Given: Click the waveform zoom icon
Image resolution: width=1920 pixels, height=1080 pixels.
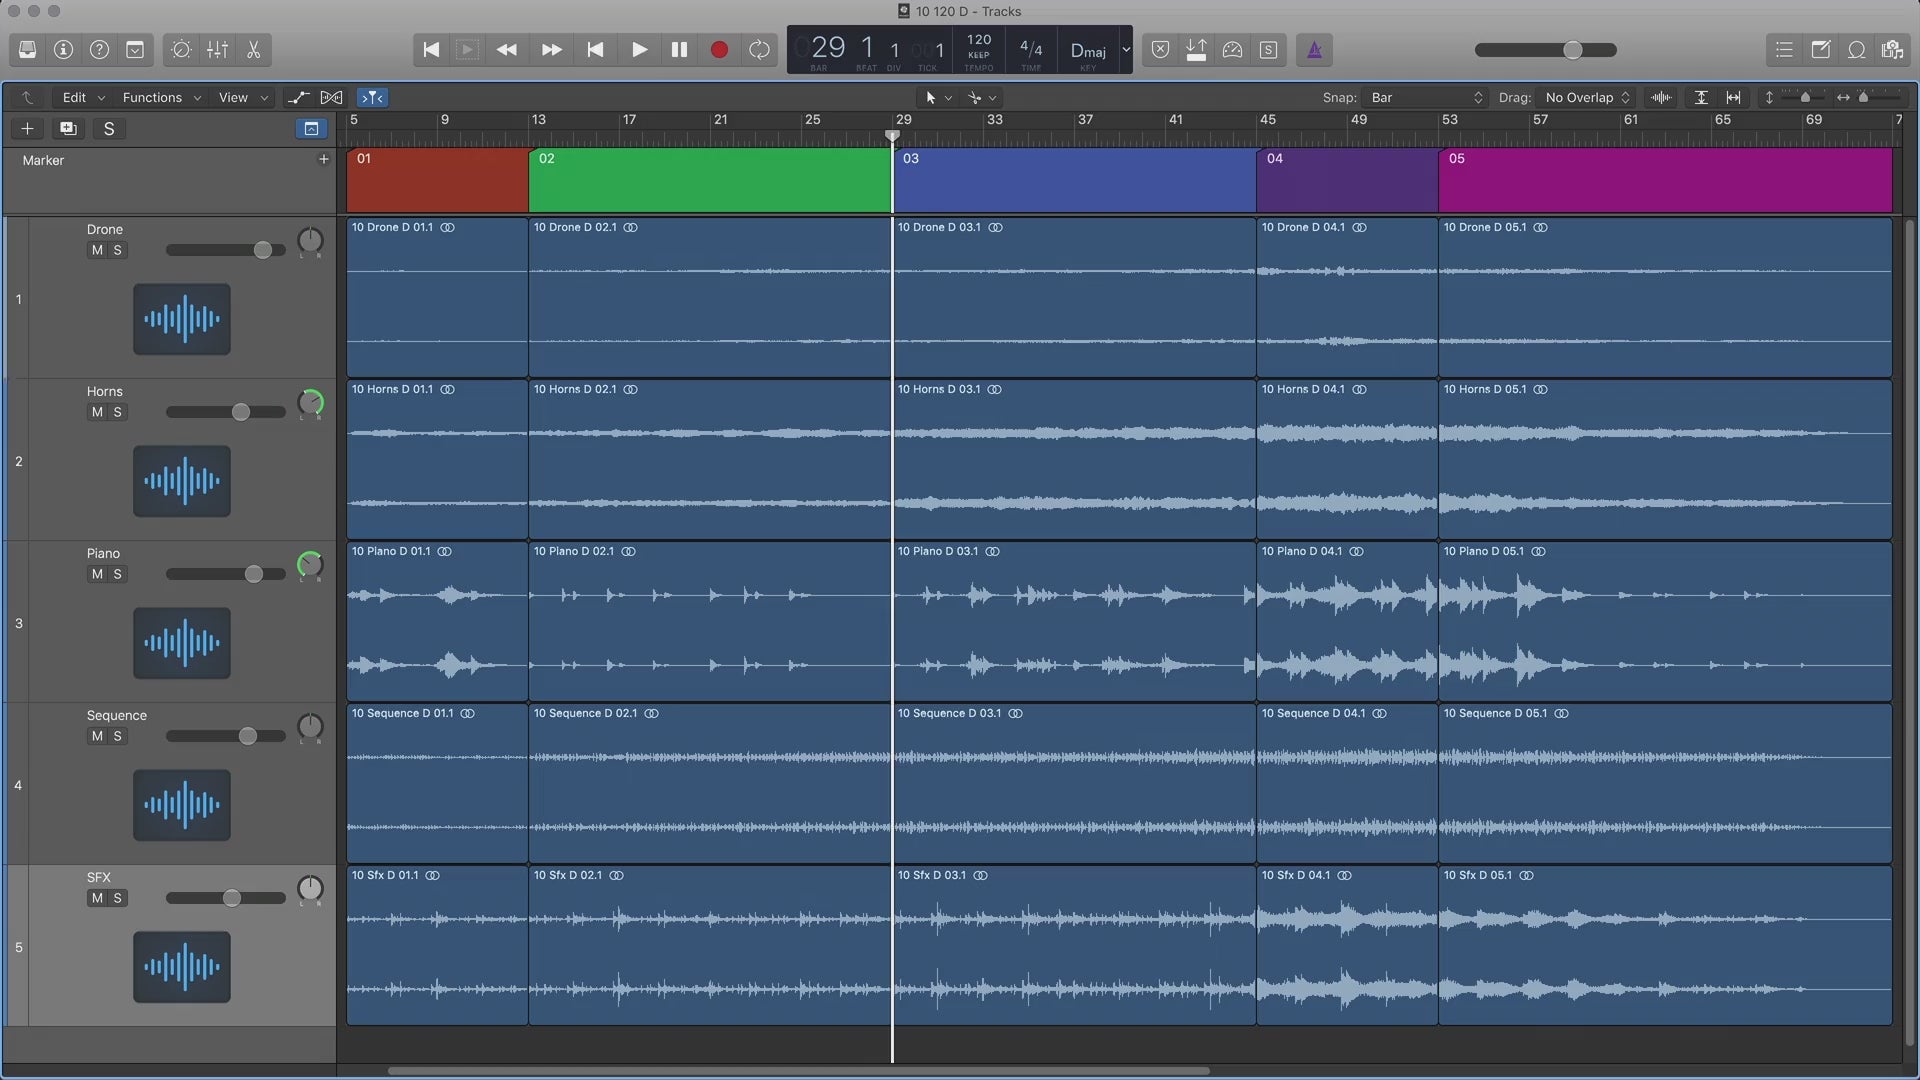Looking at the screenshot, I should [1661, 97].
